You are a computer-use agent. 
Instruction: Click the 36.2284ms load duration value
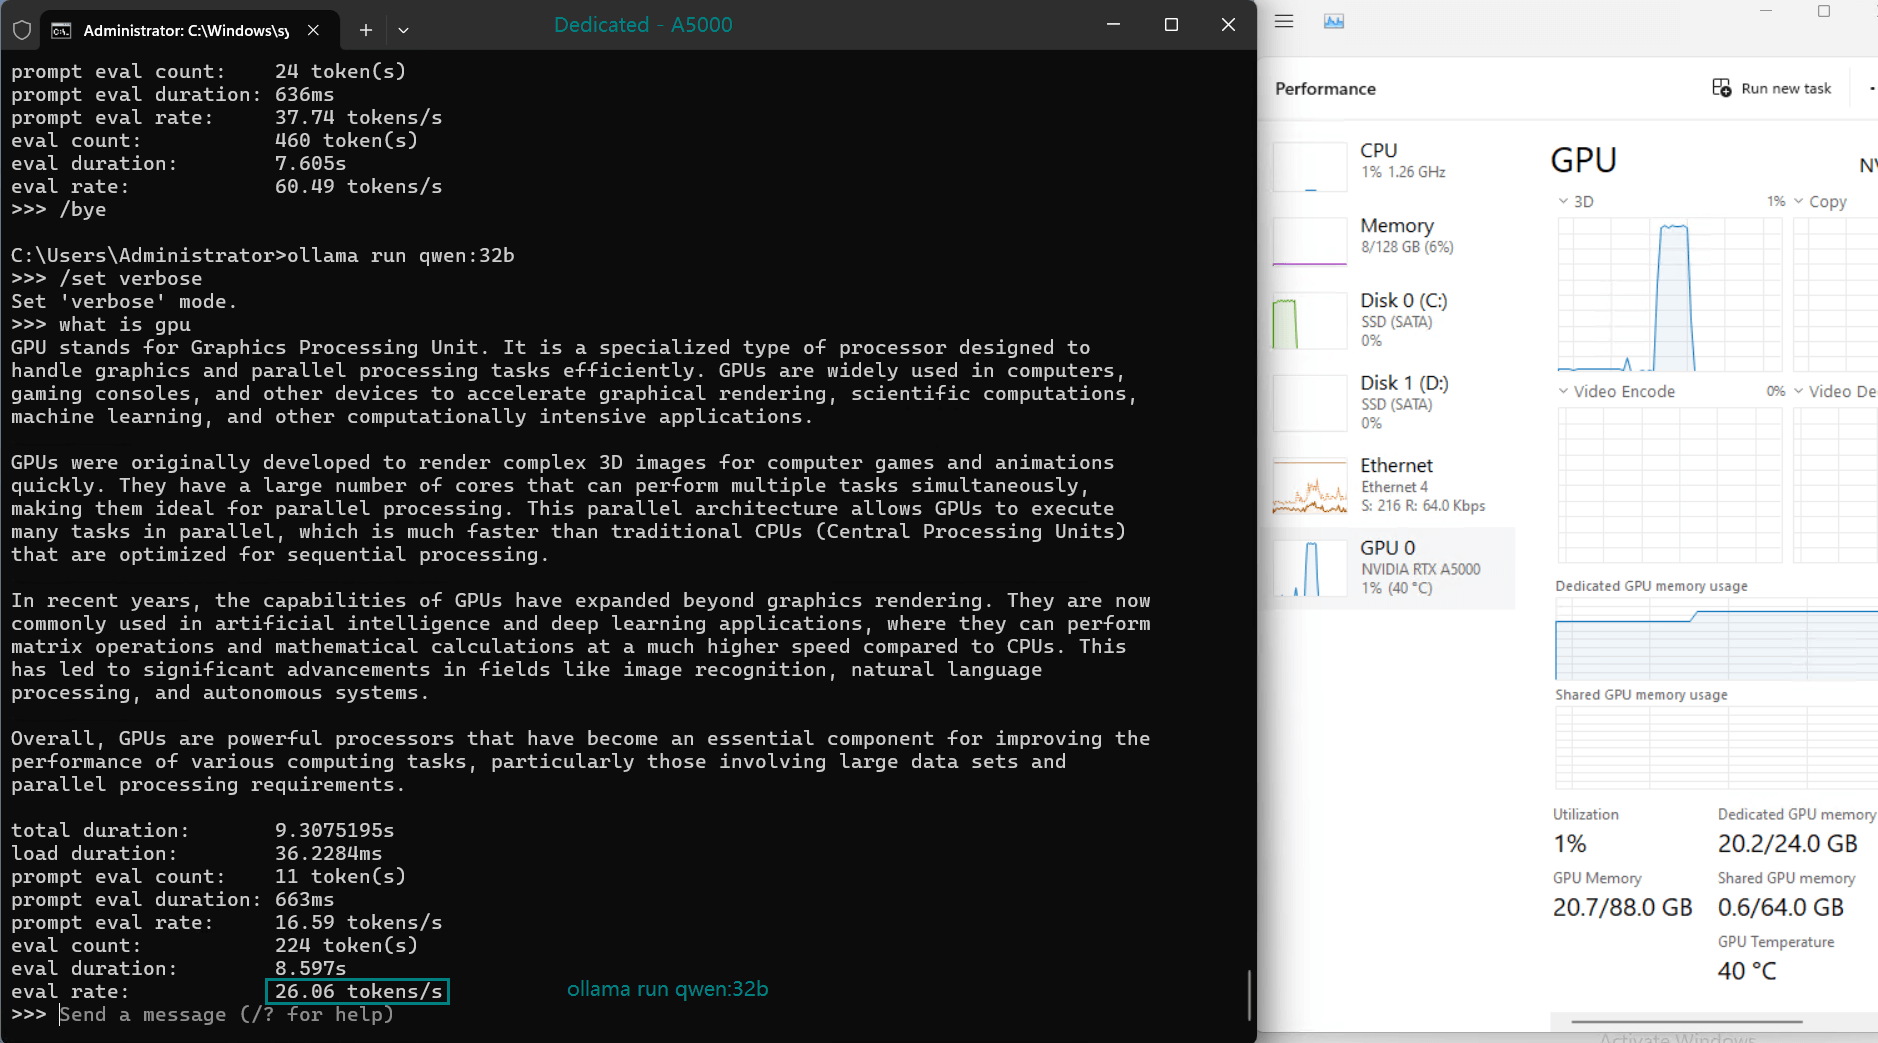pyautogui.click(x=328, y=853)
